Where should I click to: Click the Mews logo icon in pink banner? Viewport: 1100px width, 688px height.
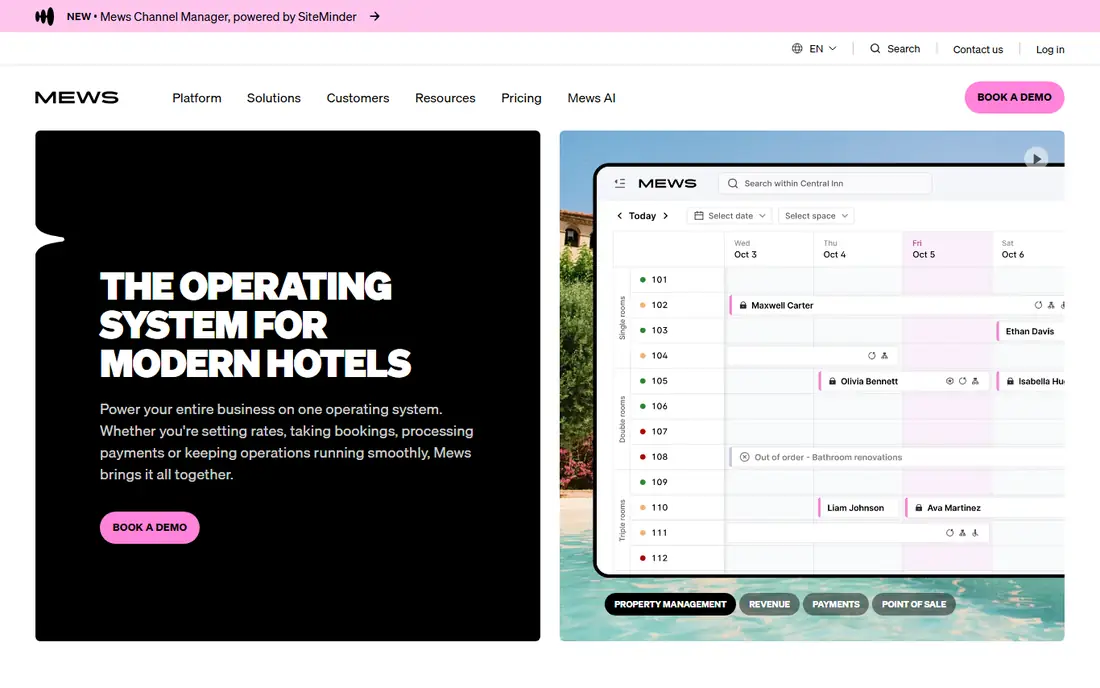[x=44, y=16]
